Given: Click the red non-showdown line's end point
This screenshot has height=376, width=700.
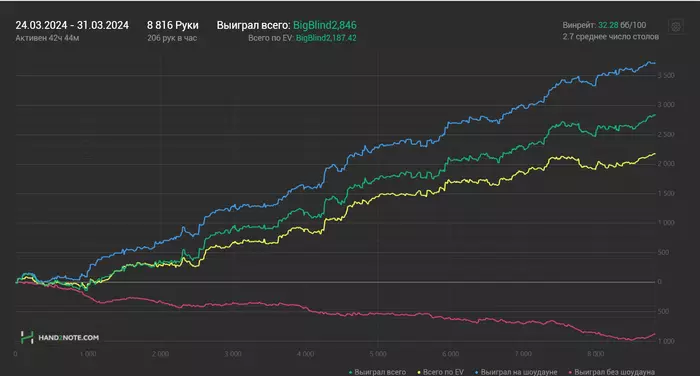Looking at the screenshot, I should (655, 334).
